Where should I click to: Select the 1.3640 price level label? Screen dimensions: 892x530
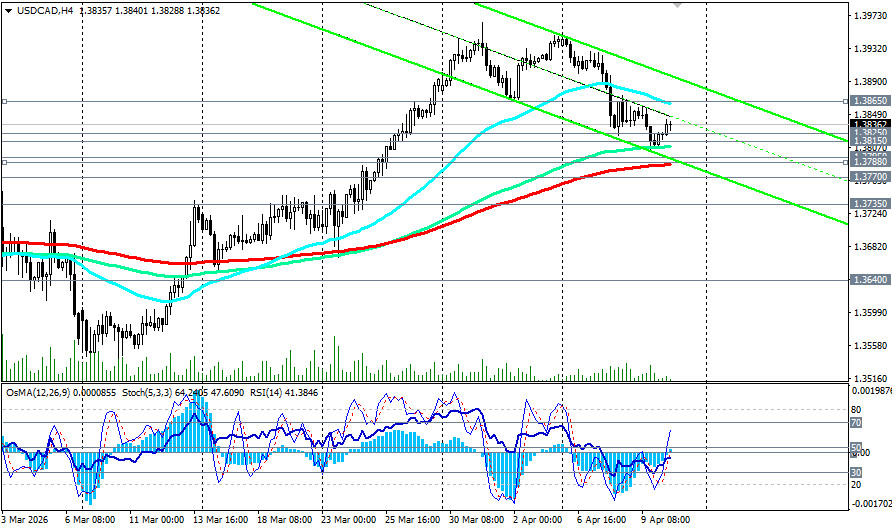point(866,281)
